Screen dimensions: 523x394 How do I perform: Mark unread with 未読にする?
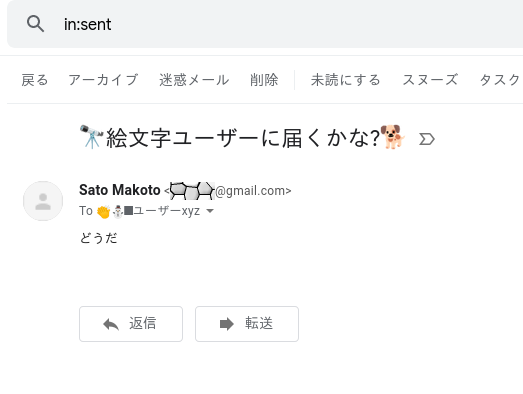coord(346,80)
